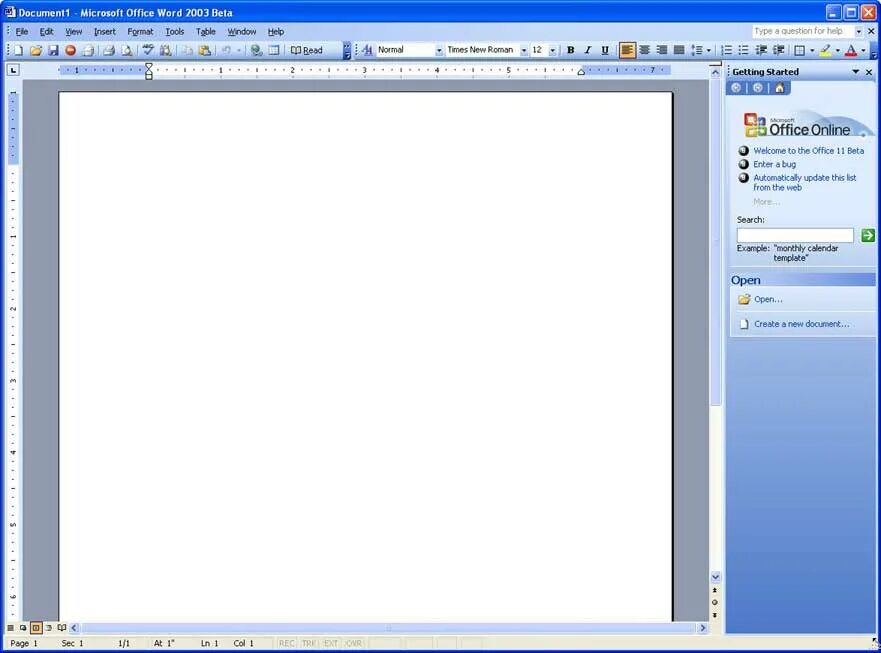
Task: Open the Edit menu
Action: (x=46, y=32)
